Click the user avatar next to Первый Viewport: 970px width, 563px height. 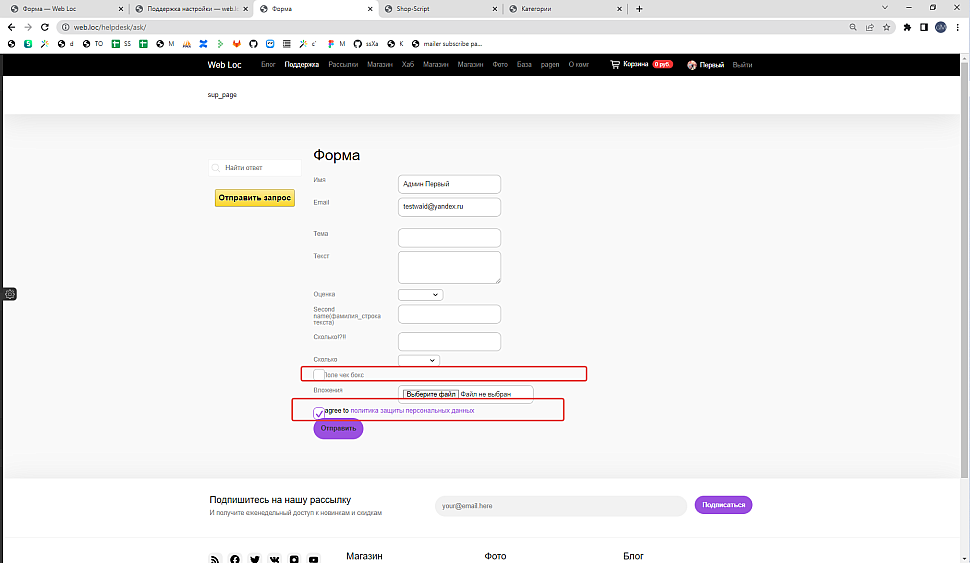(692, 65)
